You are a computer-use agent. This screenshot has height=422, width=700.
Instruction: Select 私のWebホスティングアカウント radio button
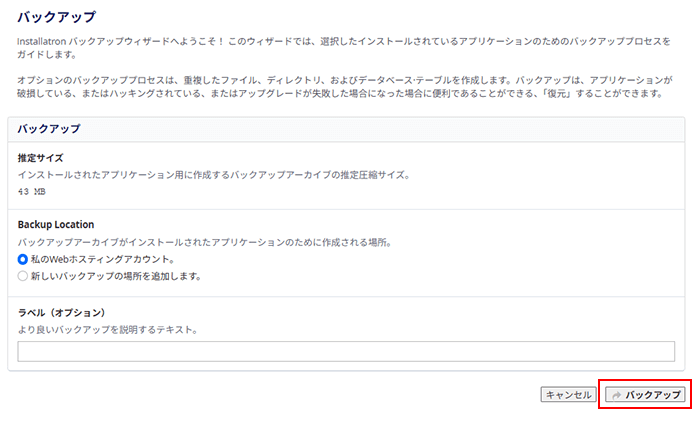click(23, 259)
